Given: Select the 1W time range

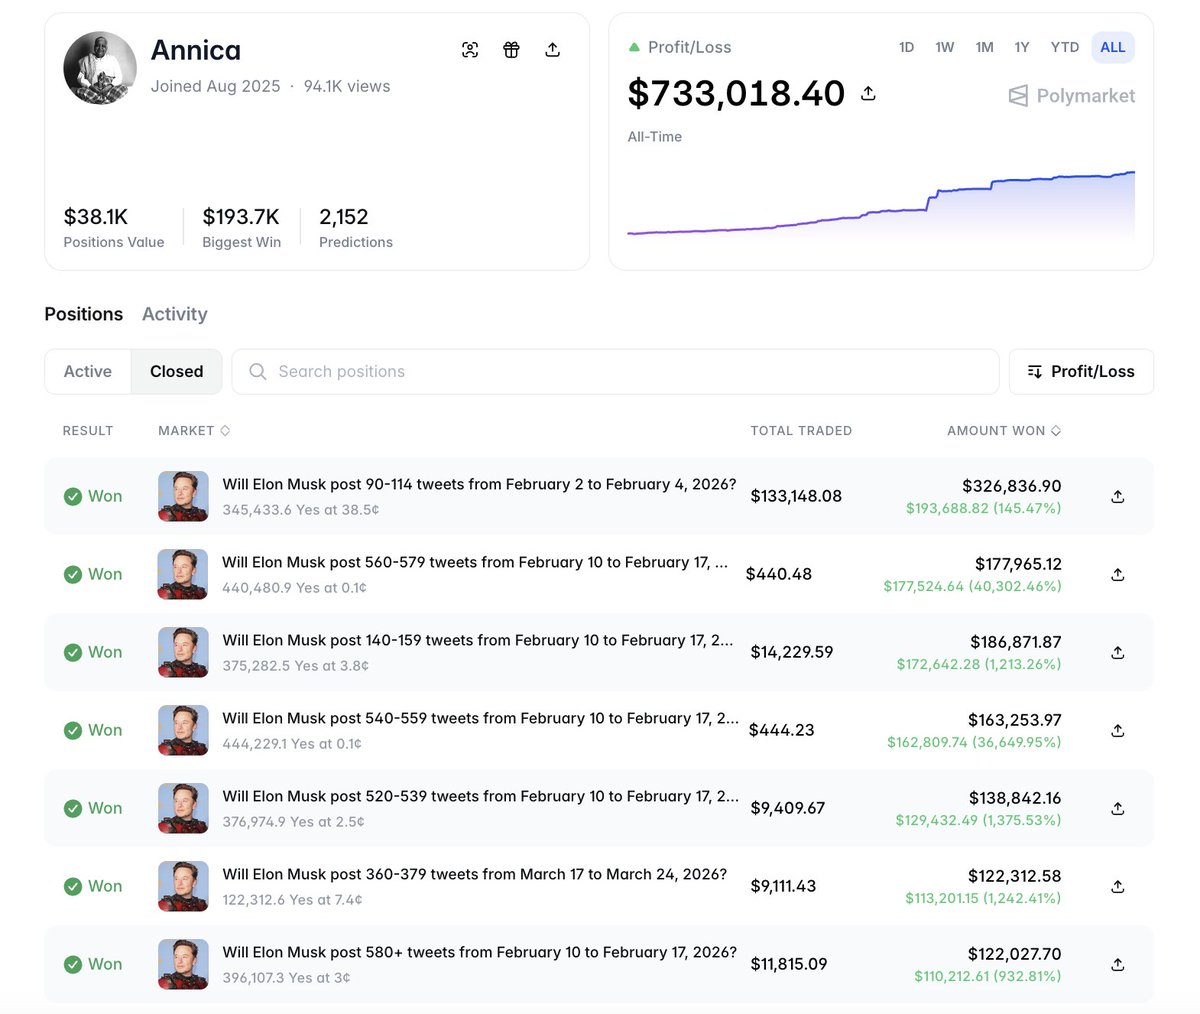Looking at the screenshot, I should 945,47.
